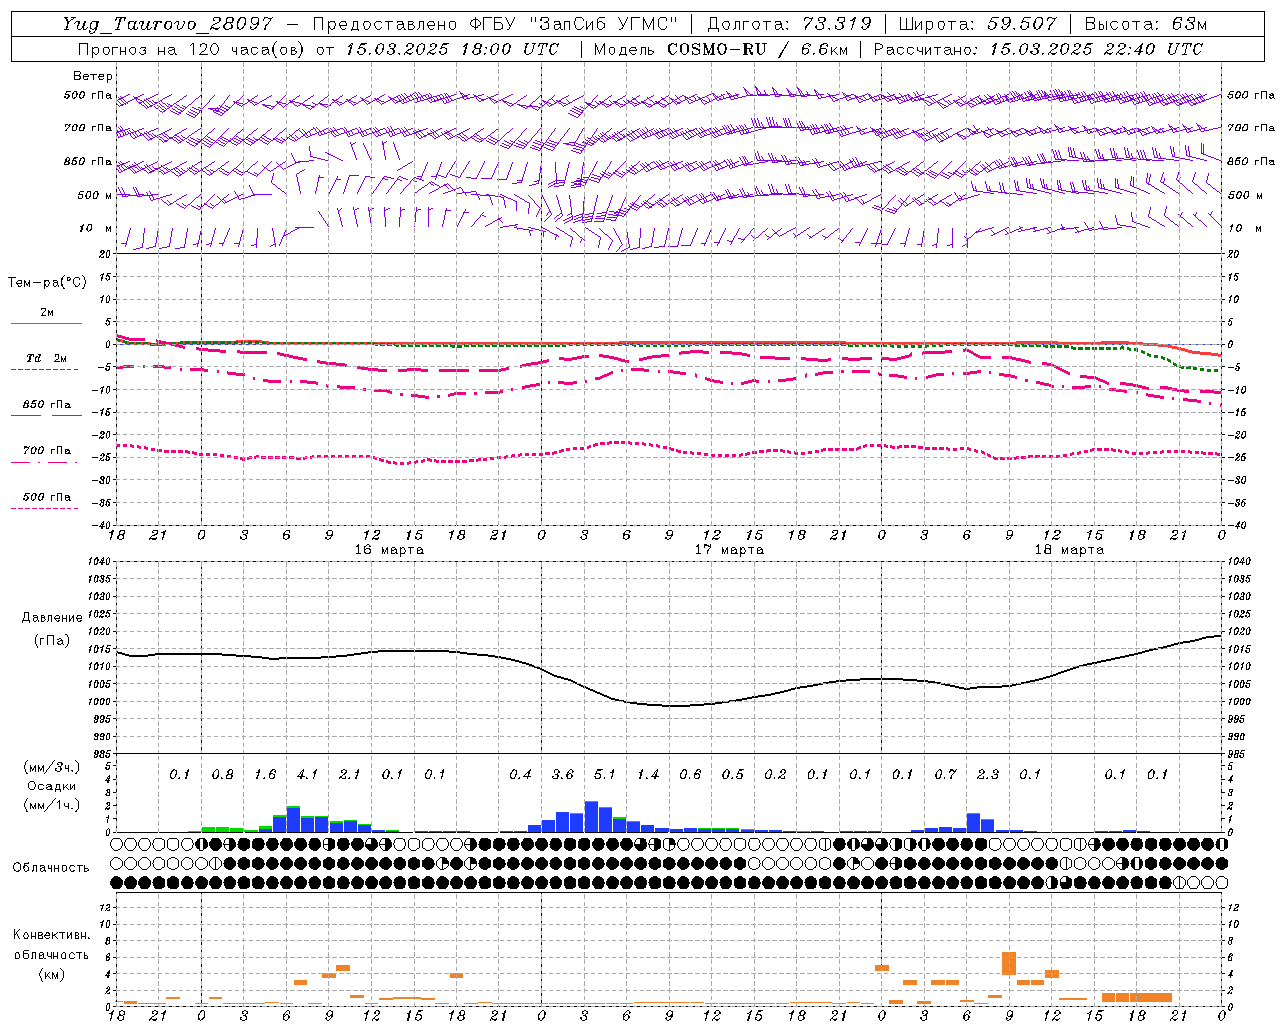Click the 16 марта date label
The width and height of the screenshot is (1280, 1024).
pos(389,550)
